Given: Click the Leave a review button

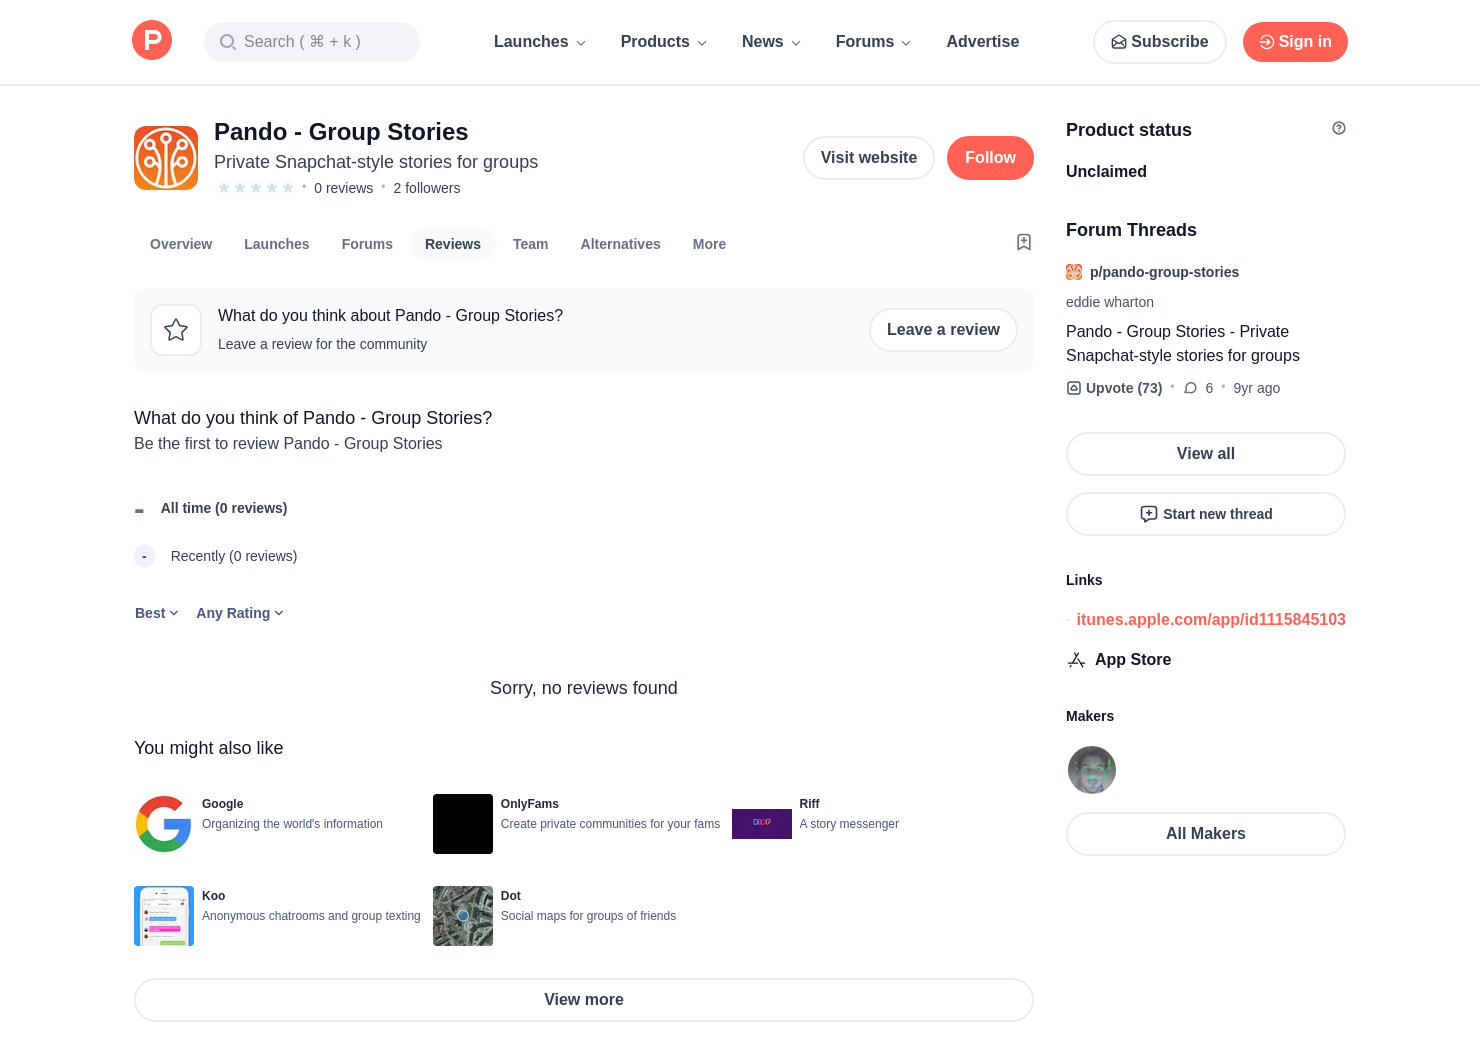Looking at the screenshot, I should point(942,330).
